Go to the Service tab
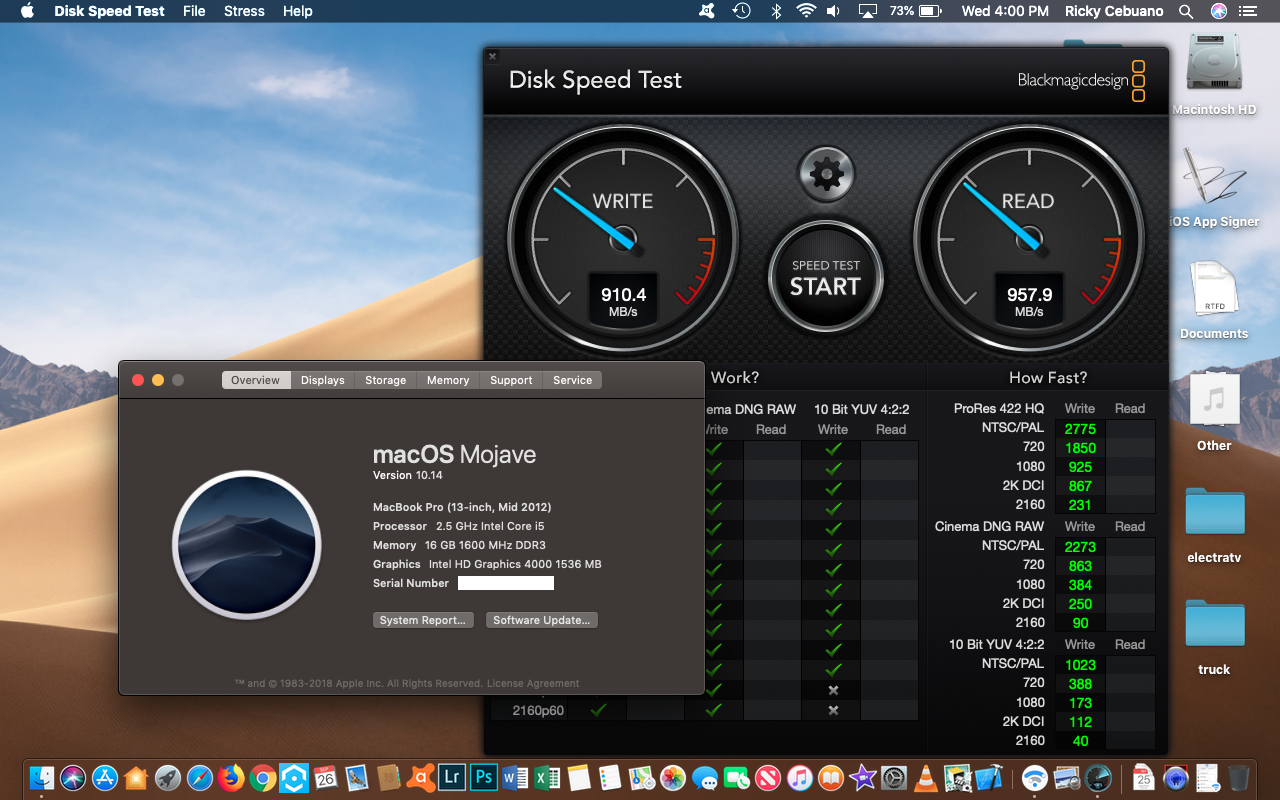The height and width of the screenshot is (800, 1280). [x=573, y=380]
